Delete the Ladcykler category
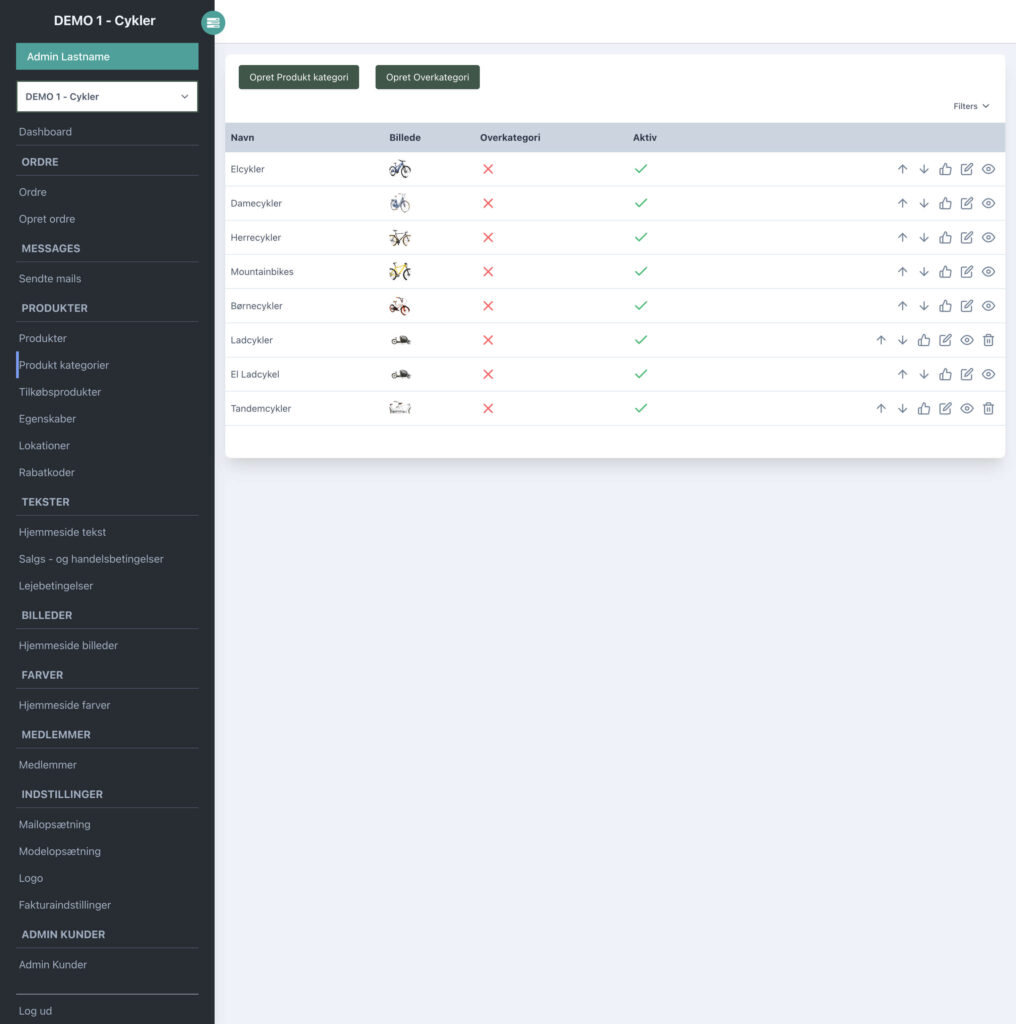The width and height of the screenshot is (1016, 1024). pyautogui.click(x=988, y=340)
